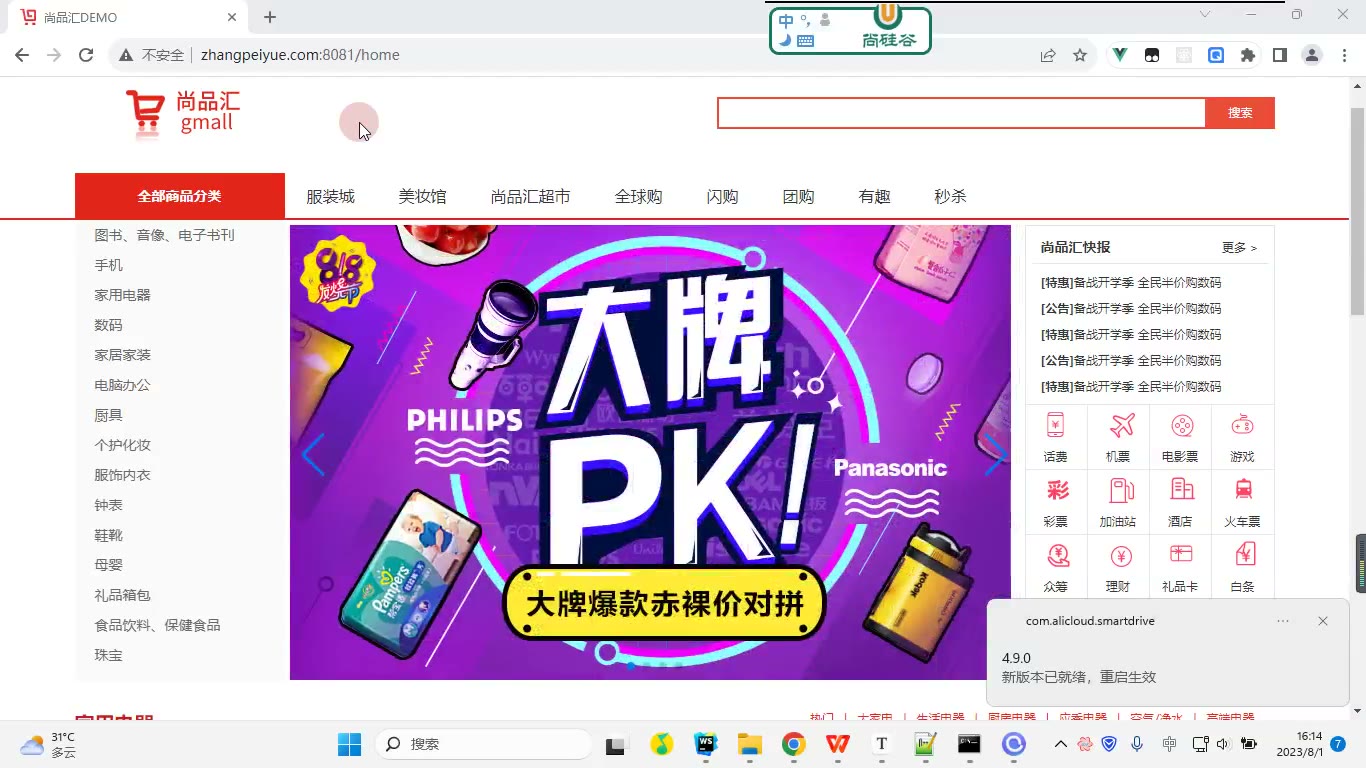This screenshot has height=768, width=1366.
Task: Open WPS Office from the taskbar
Action: (838, 744)
